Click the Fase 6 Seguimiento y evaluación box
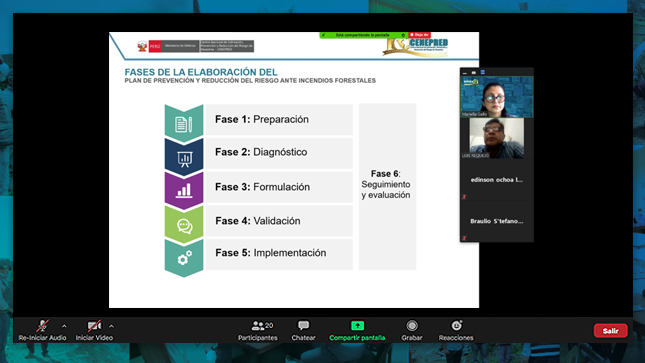The height and width of the screenshot is (363, 645). click(x=387, y=186)
